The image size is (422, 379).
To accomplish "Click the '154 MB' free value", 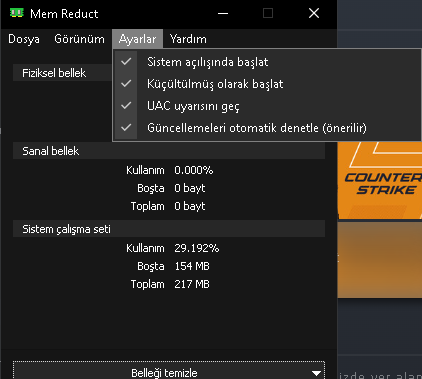I will (x=192, y=266).
